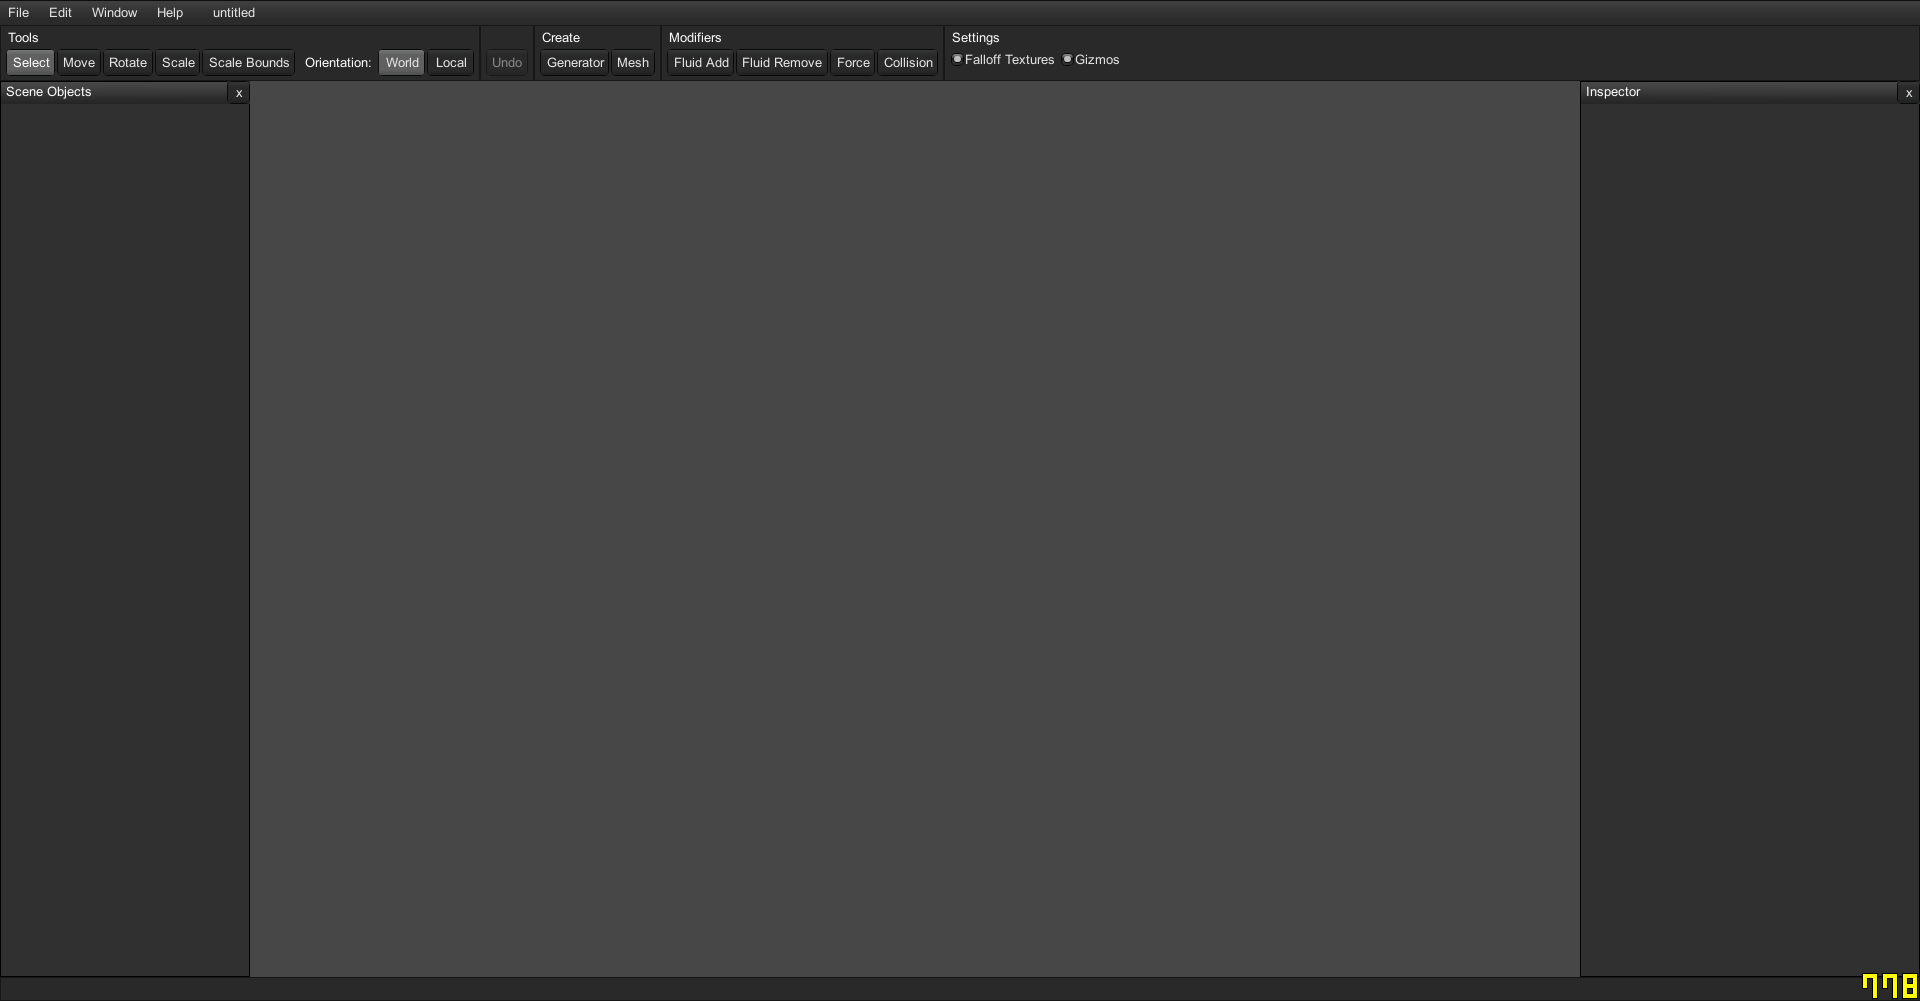Create a new Mesh

[633, 62]
